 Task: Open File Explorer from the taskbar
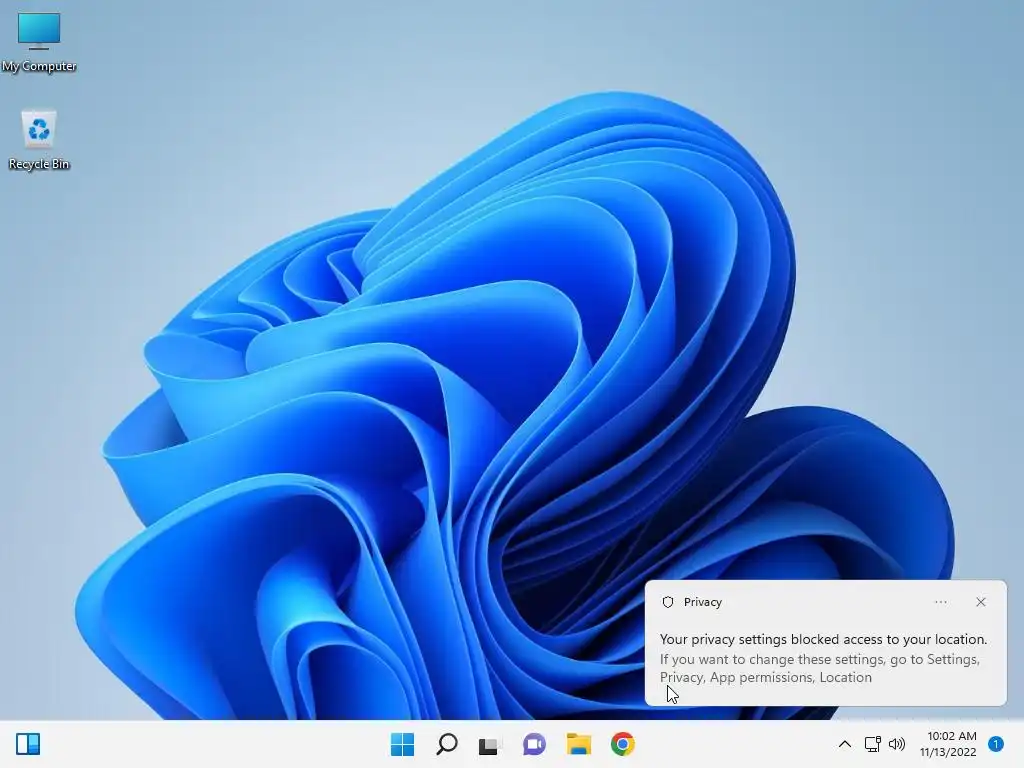pyautogui.click(x=579, y=744)
